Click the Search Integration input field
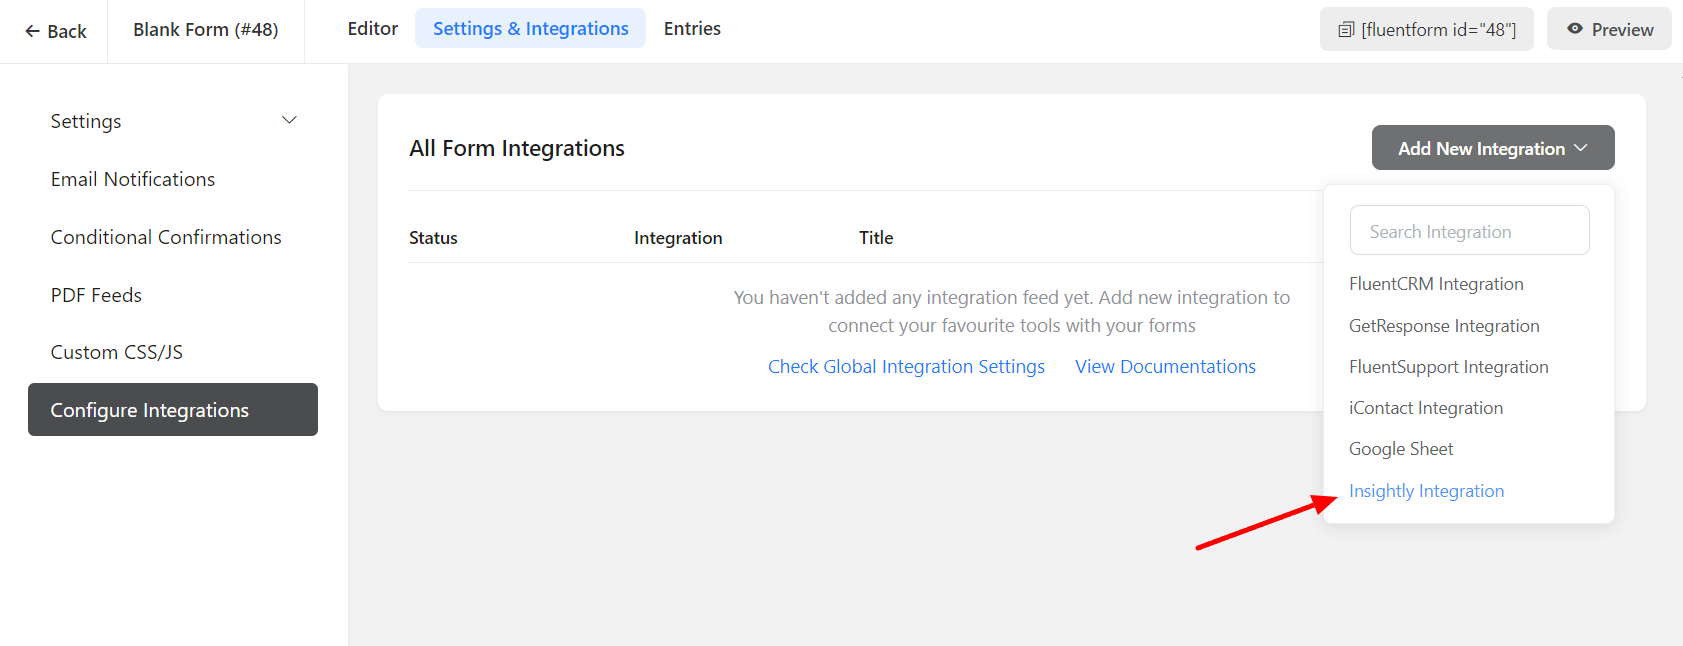 tap(1468, 231)
